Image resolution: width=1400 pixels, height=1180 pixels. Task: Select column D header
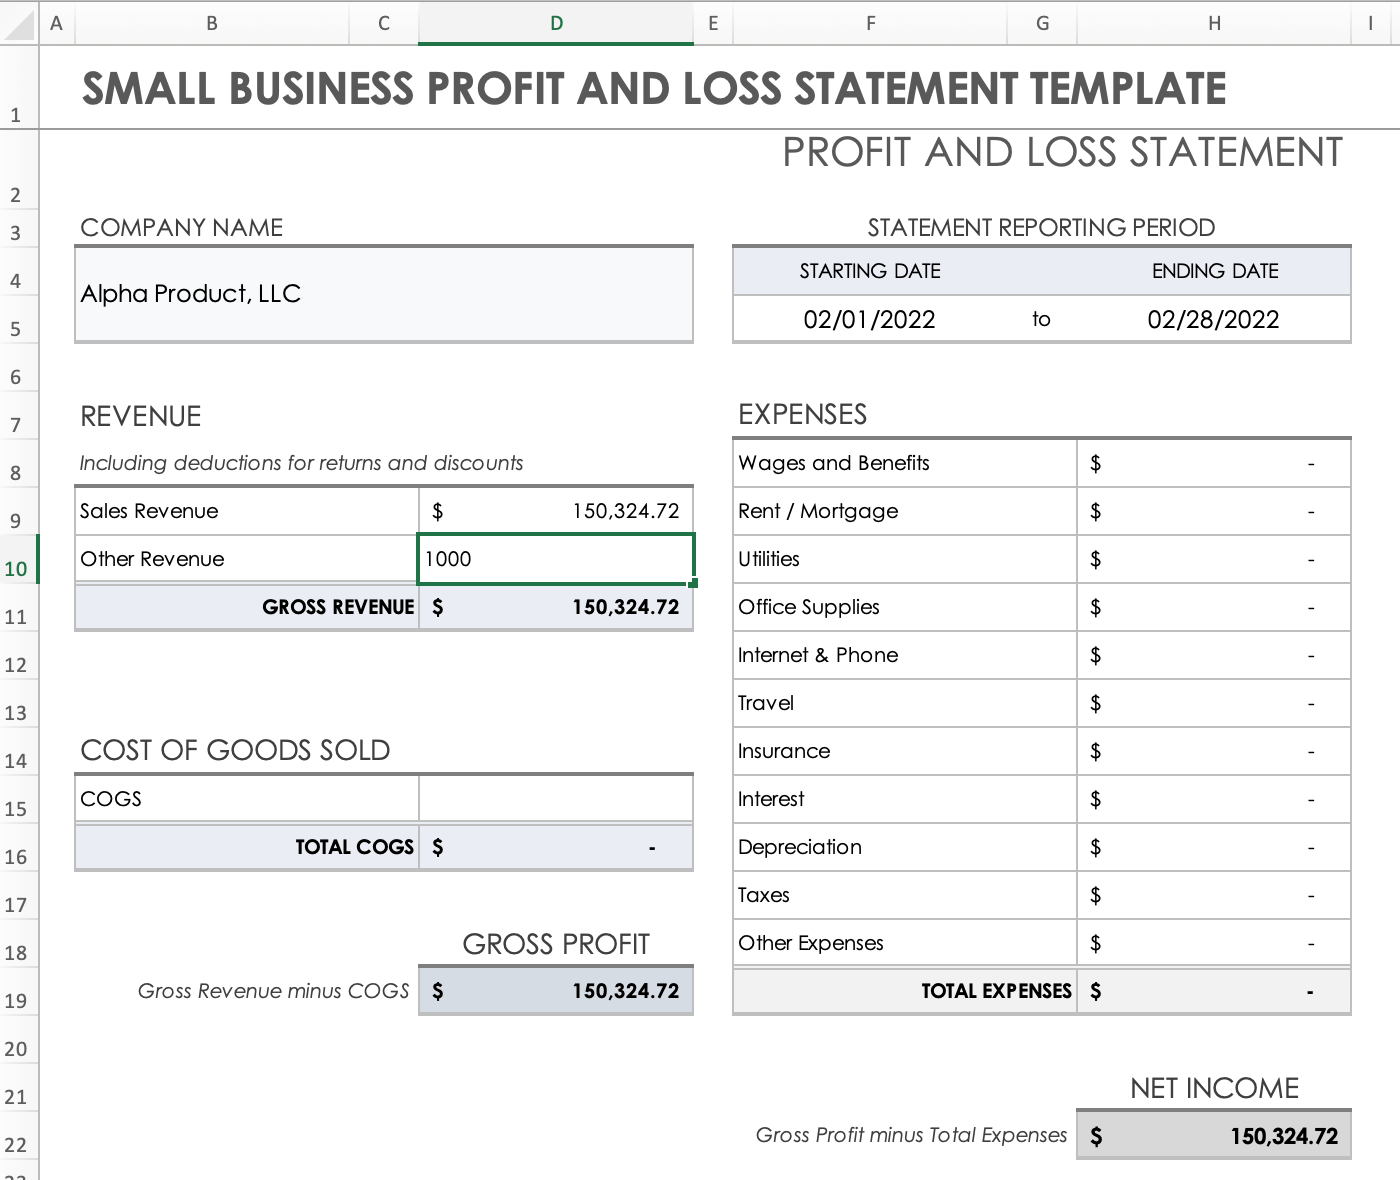[x=556, y=24]
